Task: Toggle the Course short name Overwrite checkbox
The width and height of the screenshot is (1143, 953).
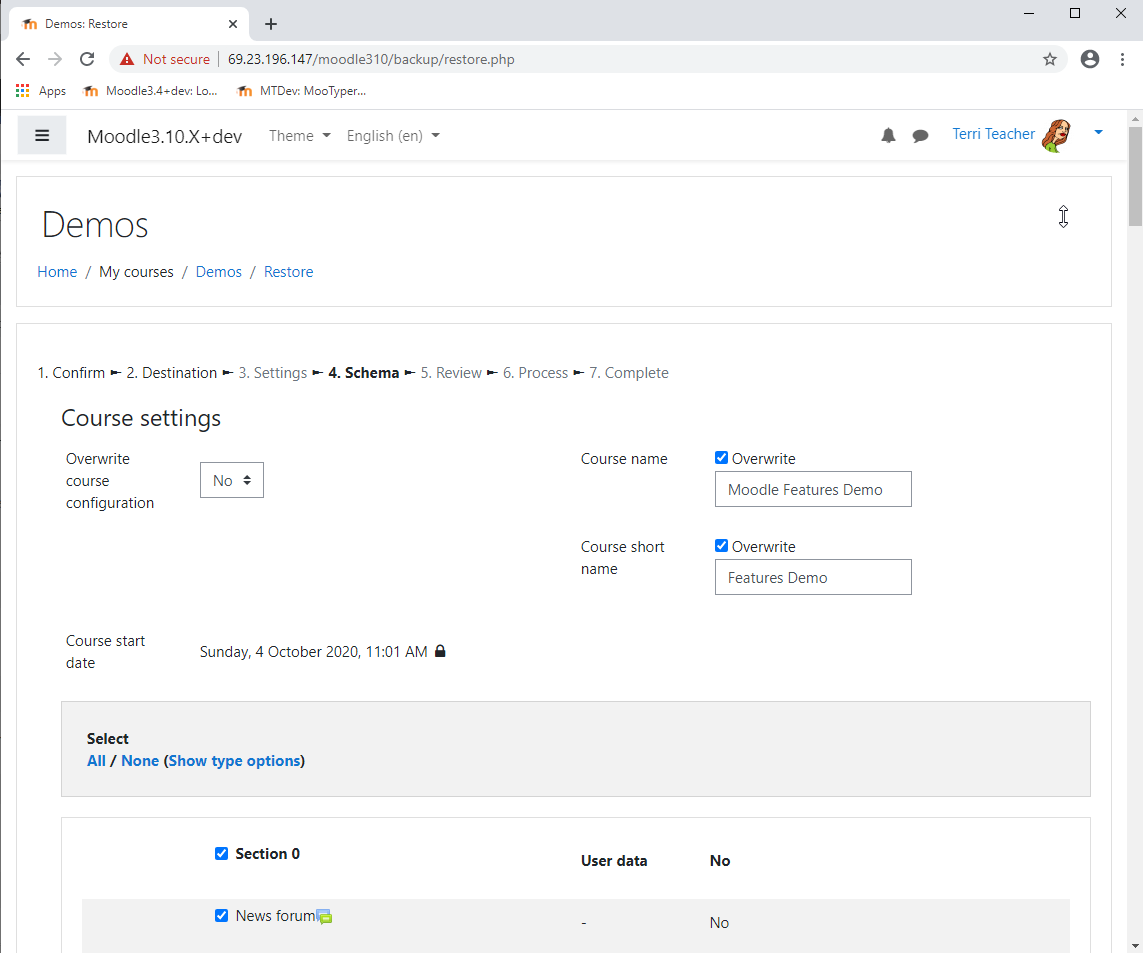Action: (721, 545)
